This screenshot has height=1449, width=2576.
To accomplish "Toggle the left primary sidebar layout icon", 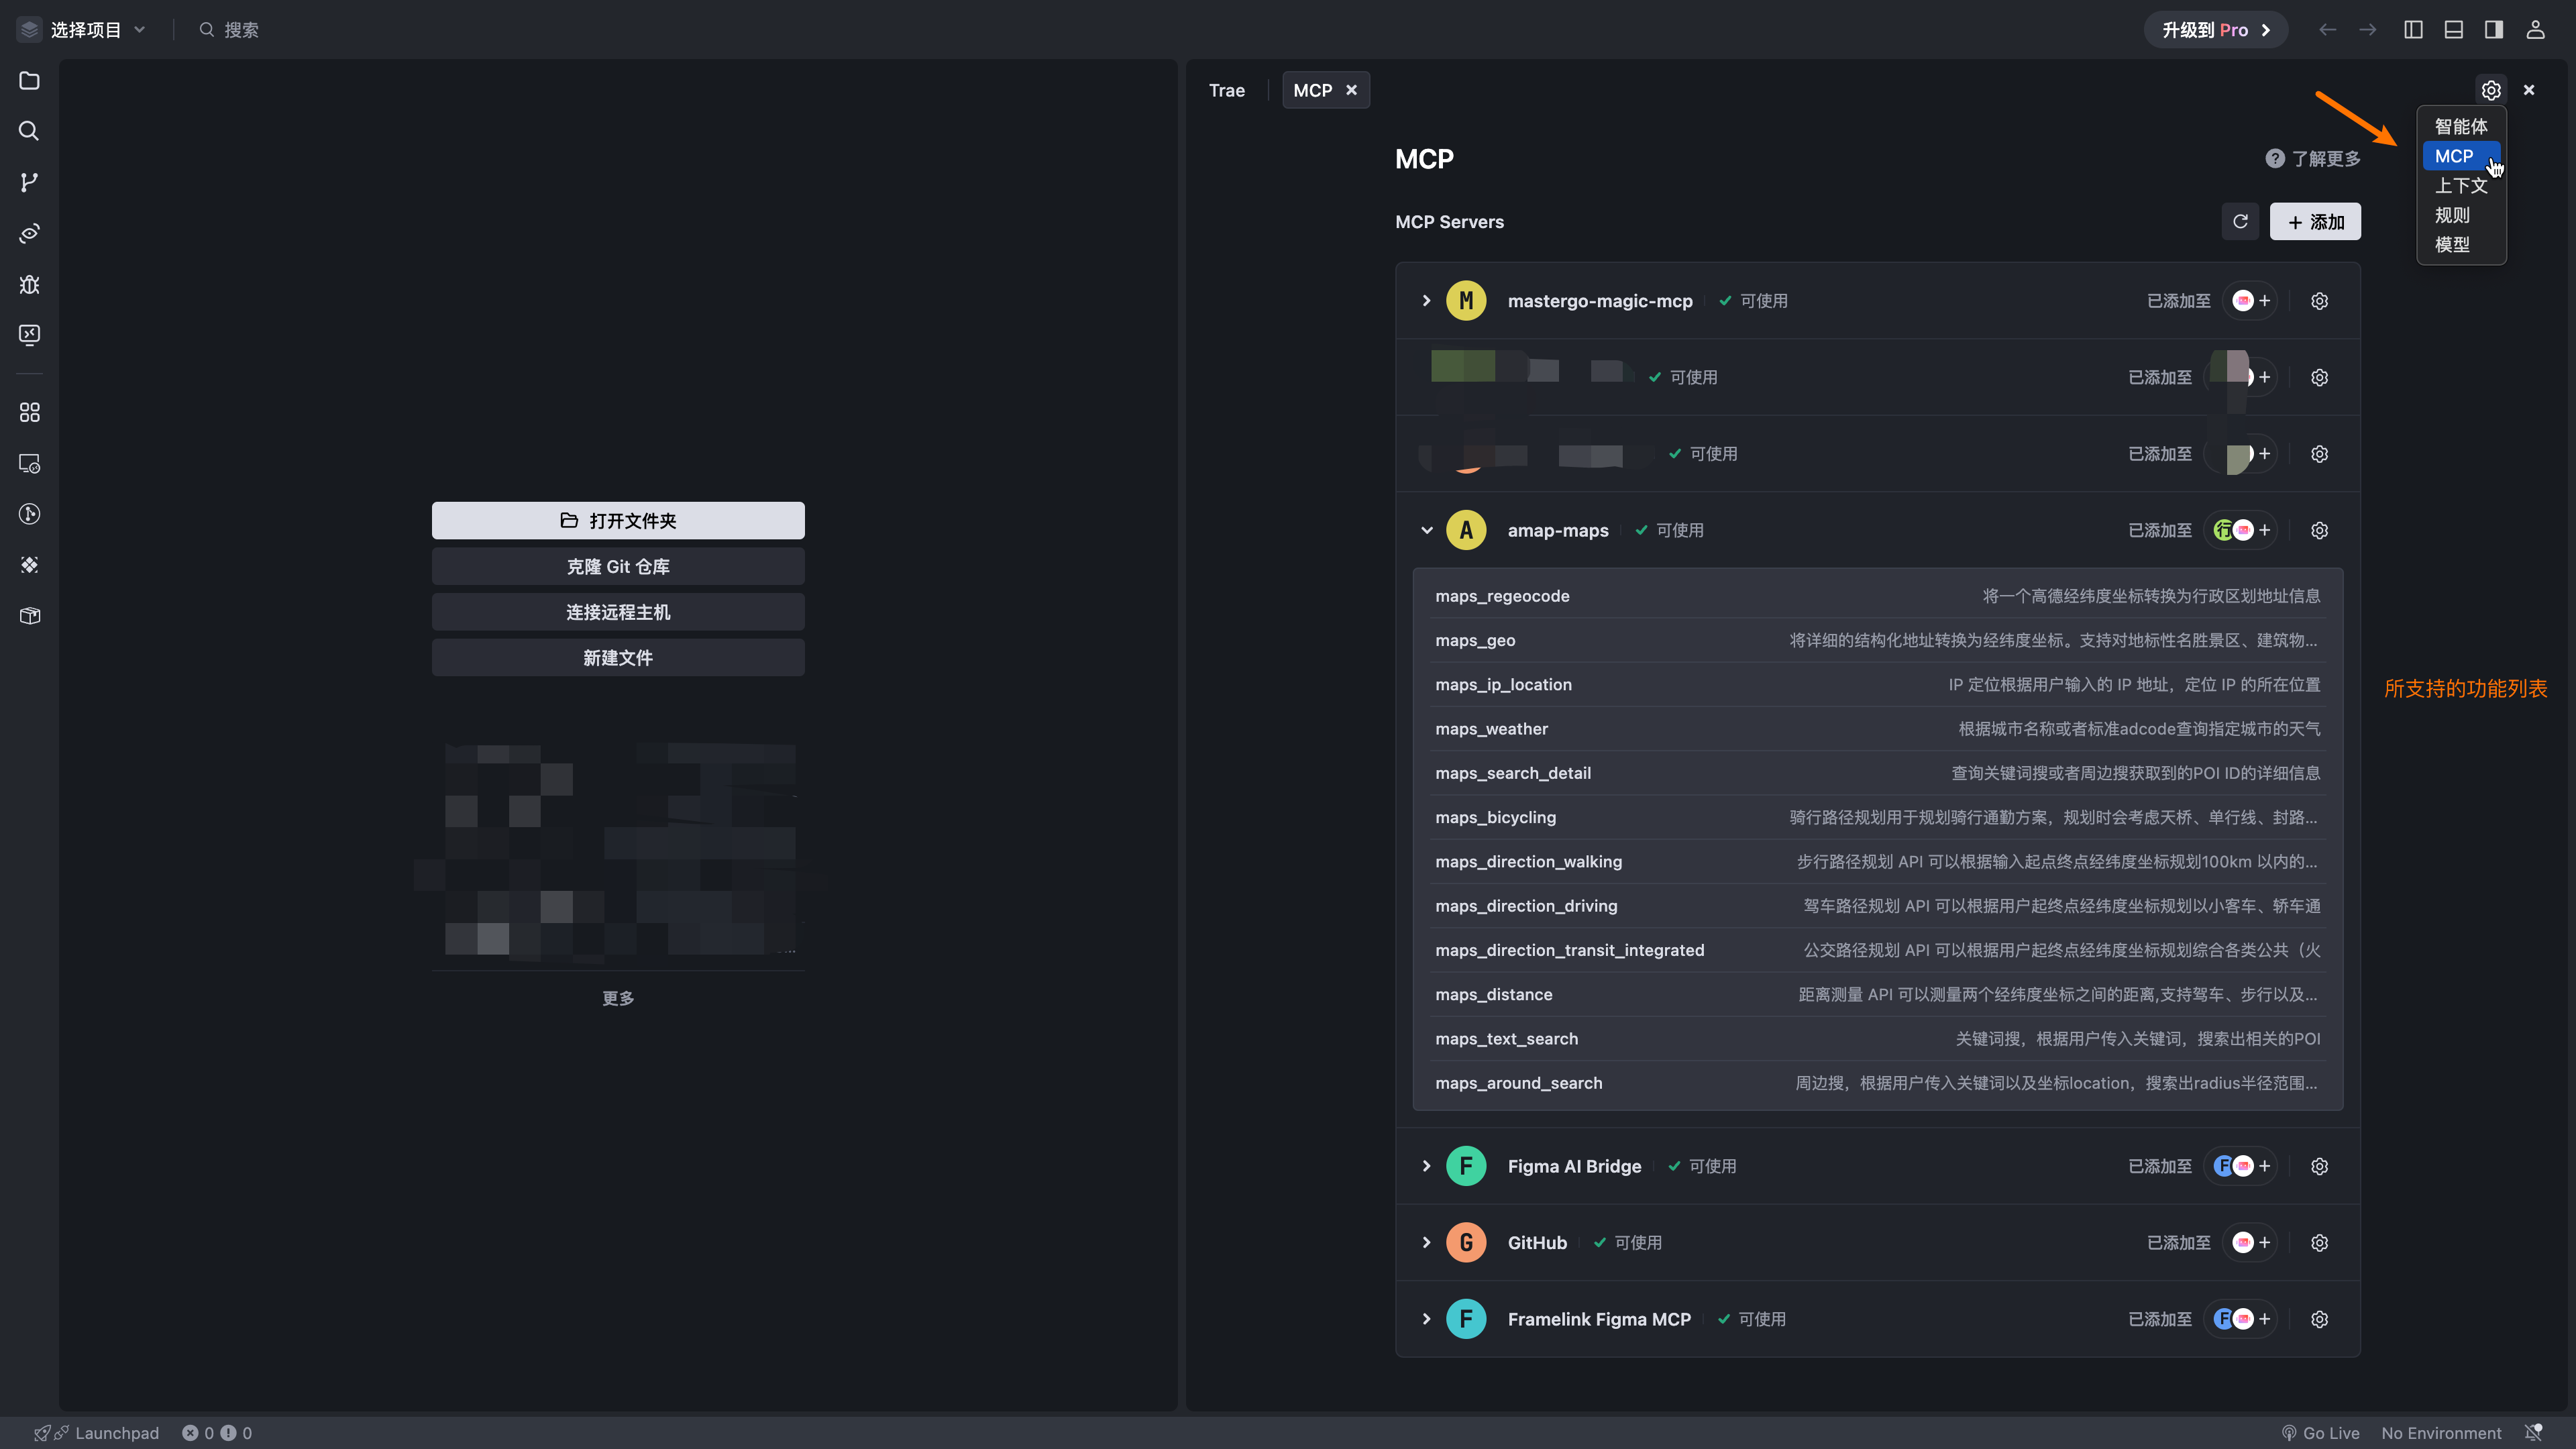I will coord(2413,30).
